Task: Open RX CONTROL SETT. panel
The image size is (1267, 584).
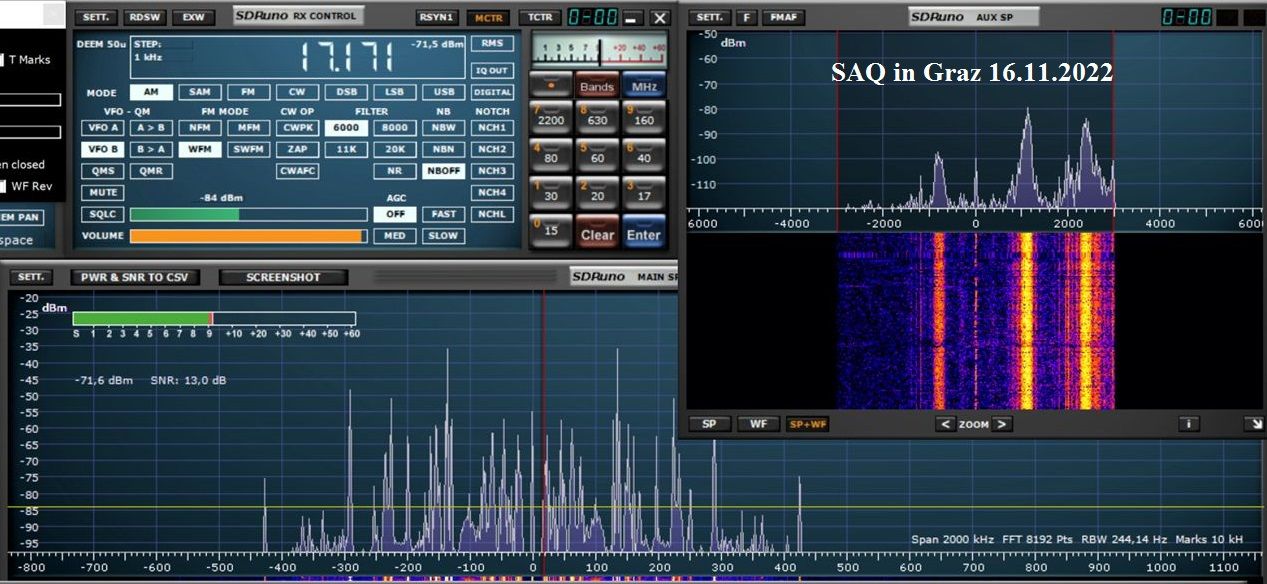Action: (97, 18)
